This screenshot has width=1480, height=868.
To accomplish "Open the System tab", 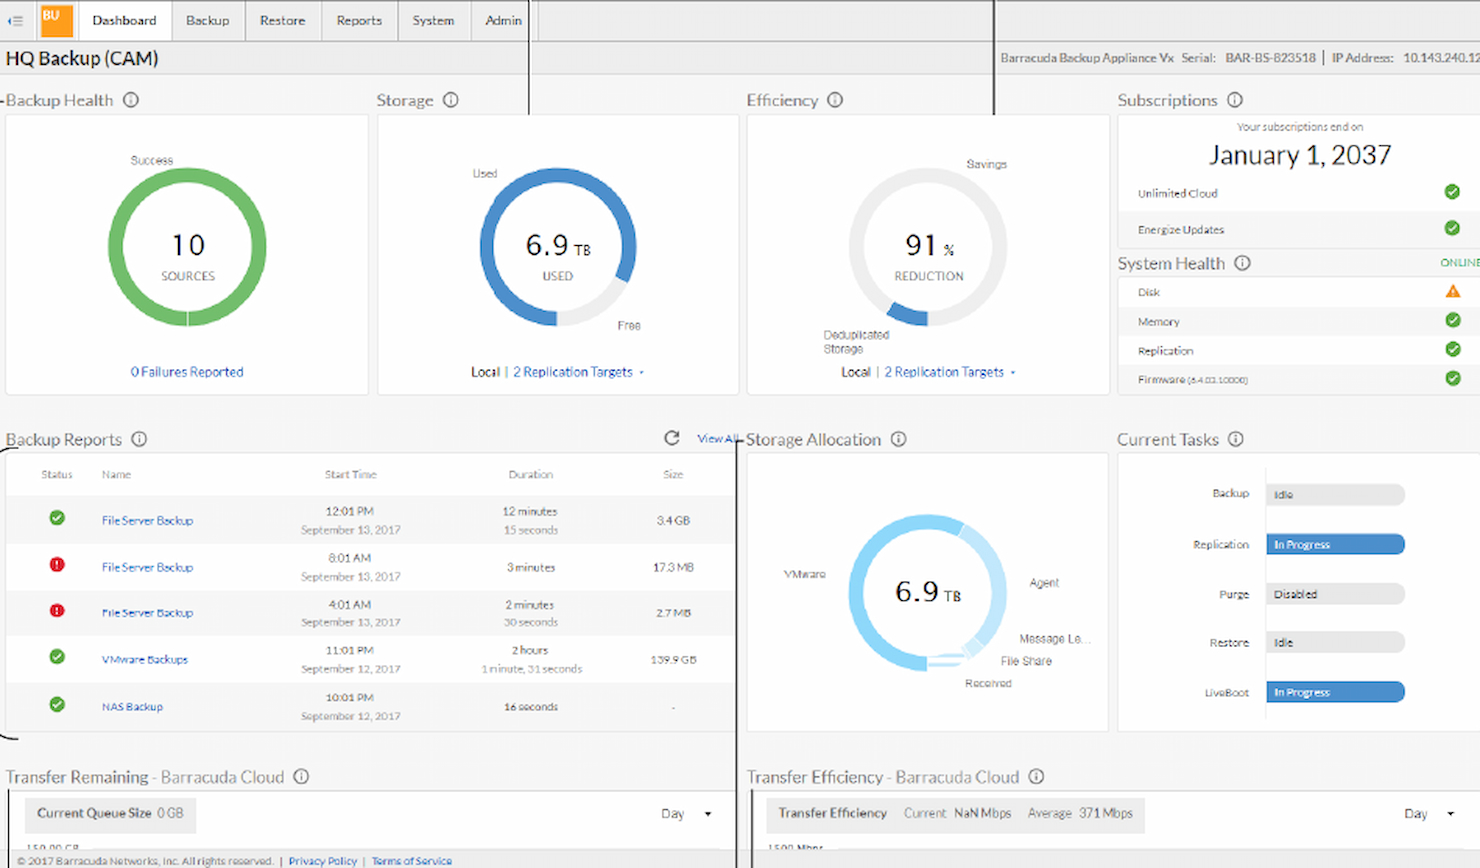I will (433, 20).
